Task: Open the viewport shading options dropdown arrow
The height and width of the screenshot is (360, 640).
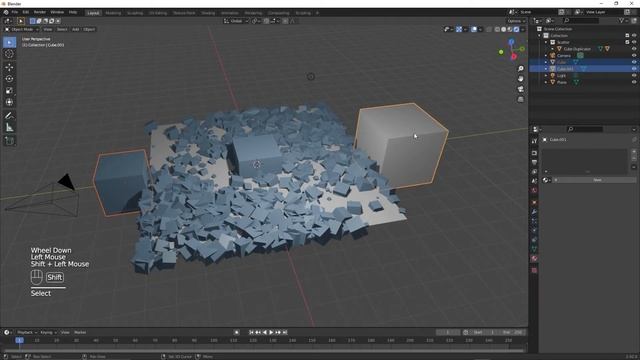Action: [x=523, y=29]
